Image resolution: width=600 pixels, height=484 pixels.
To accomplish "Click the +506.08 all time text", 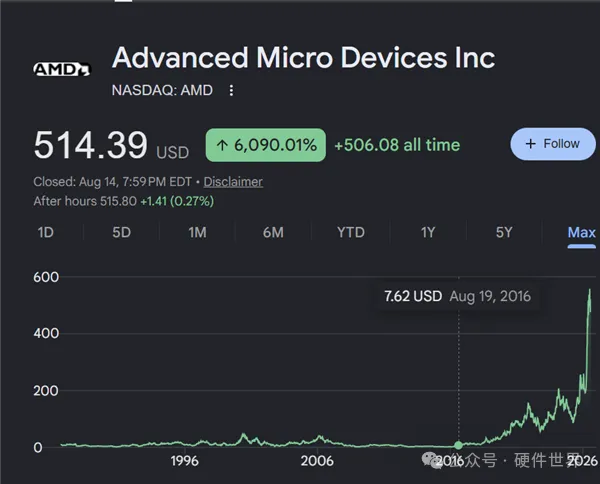I will (397, 145).
